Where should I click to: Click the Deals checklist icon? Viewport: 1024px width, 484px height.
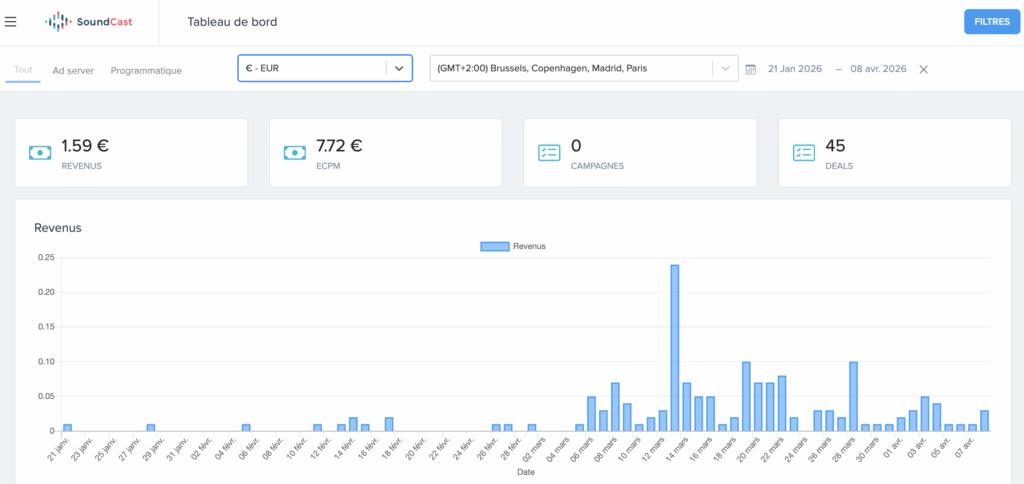pyautogui.click(x=804, y=153)
